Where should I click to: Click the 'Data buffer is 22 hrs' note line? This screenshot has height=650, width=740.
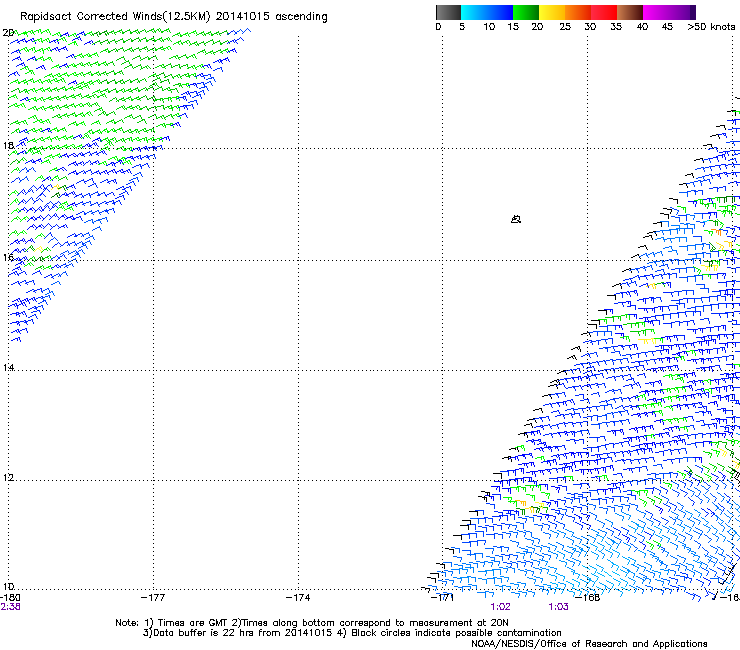click(x=352, y=633)
